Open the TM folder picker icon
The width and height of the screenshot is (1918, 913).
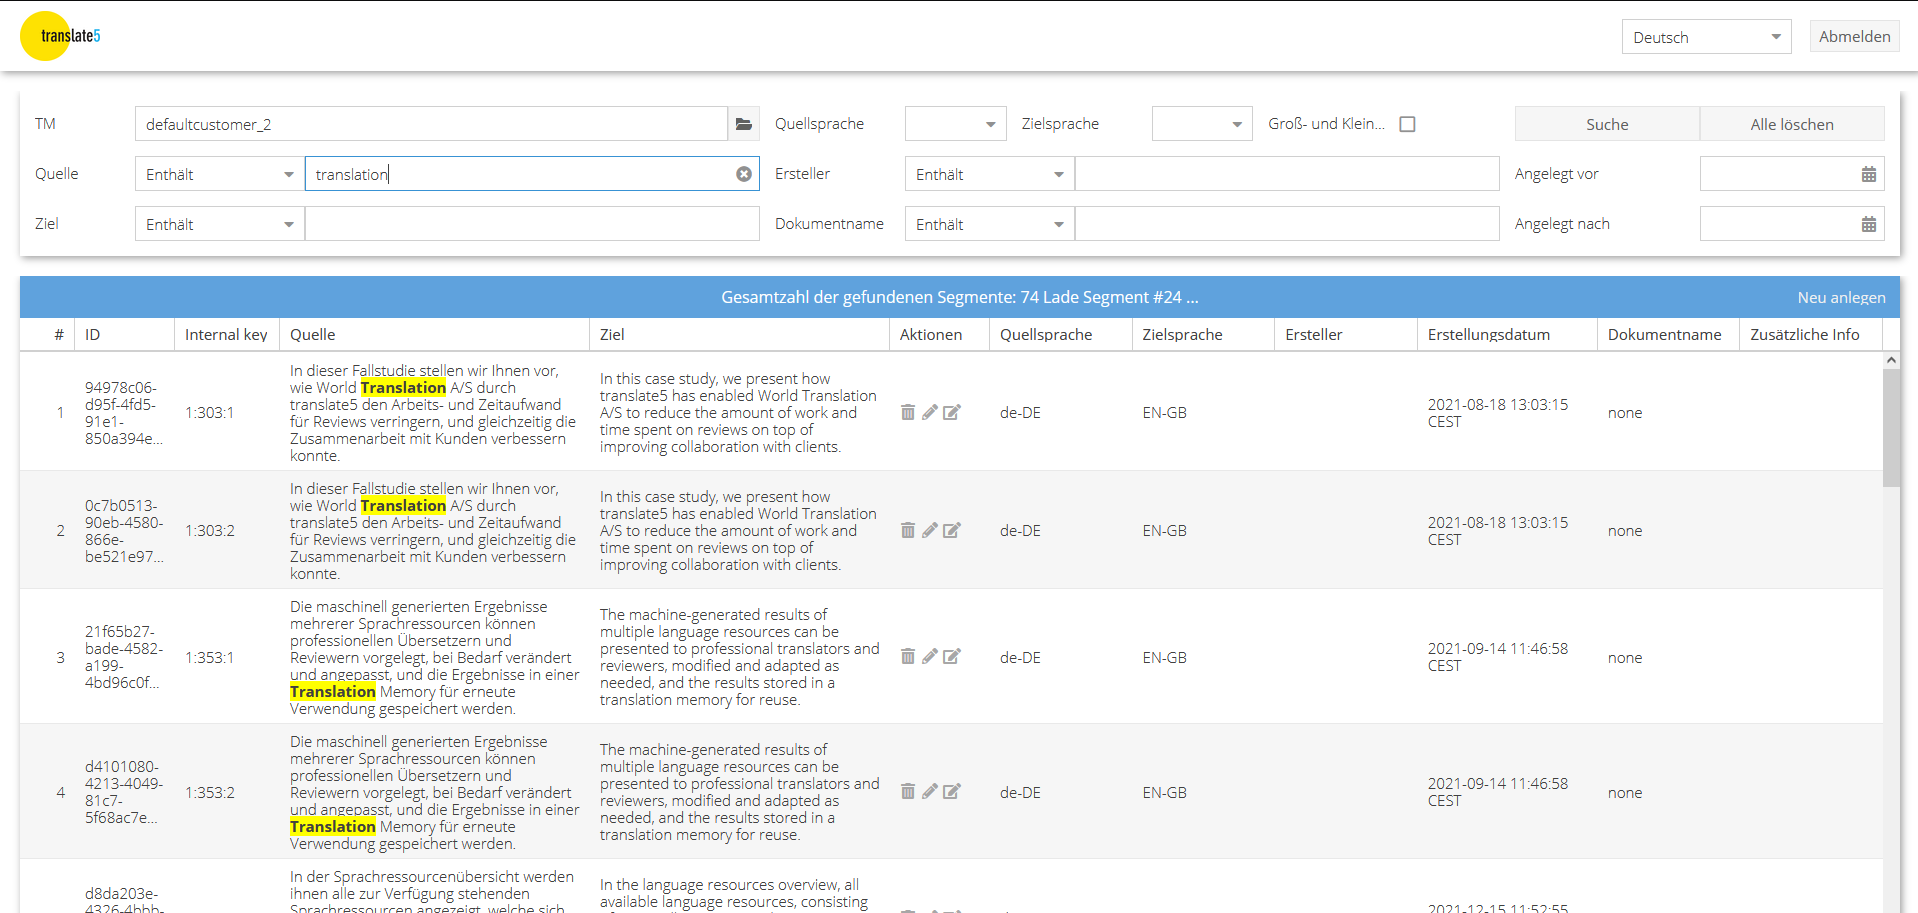click(x=743, y=124)
